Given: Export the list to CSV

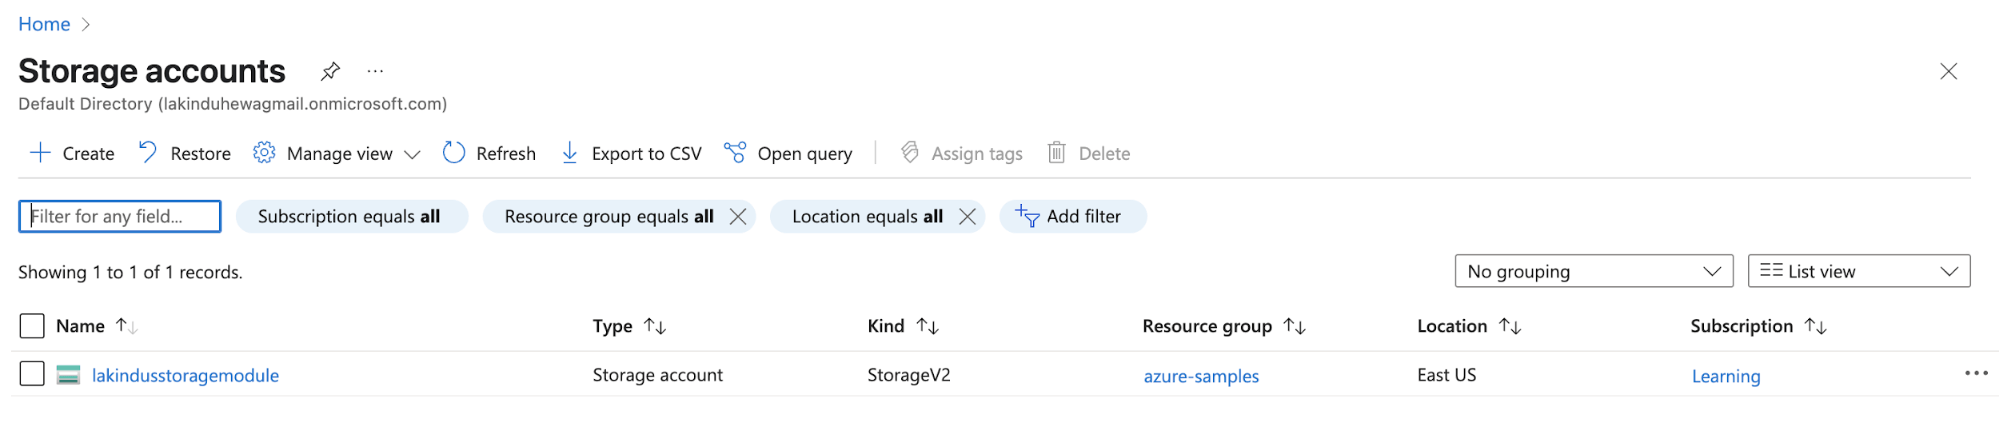Looking at the screenshot, I should click(631, 153).
